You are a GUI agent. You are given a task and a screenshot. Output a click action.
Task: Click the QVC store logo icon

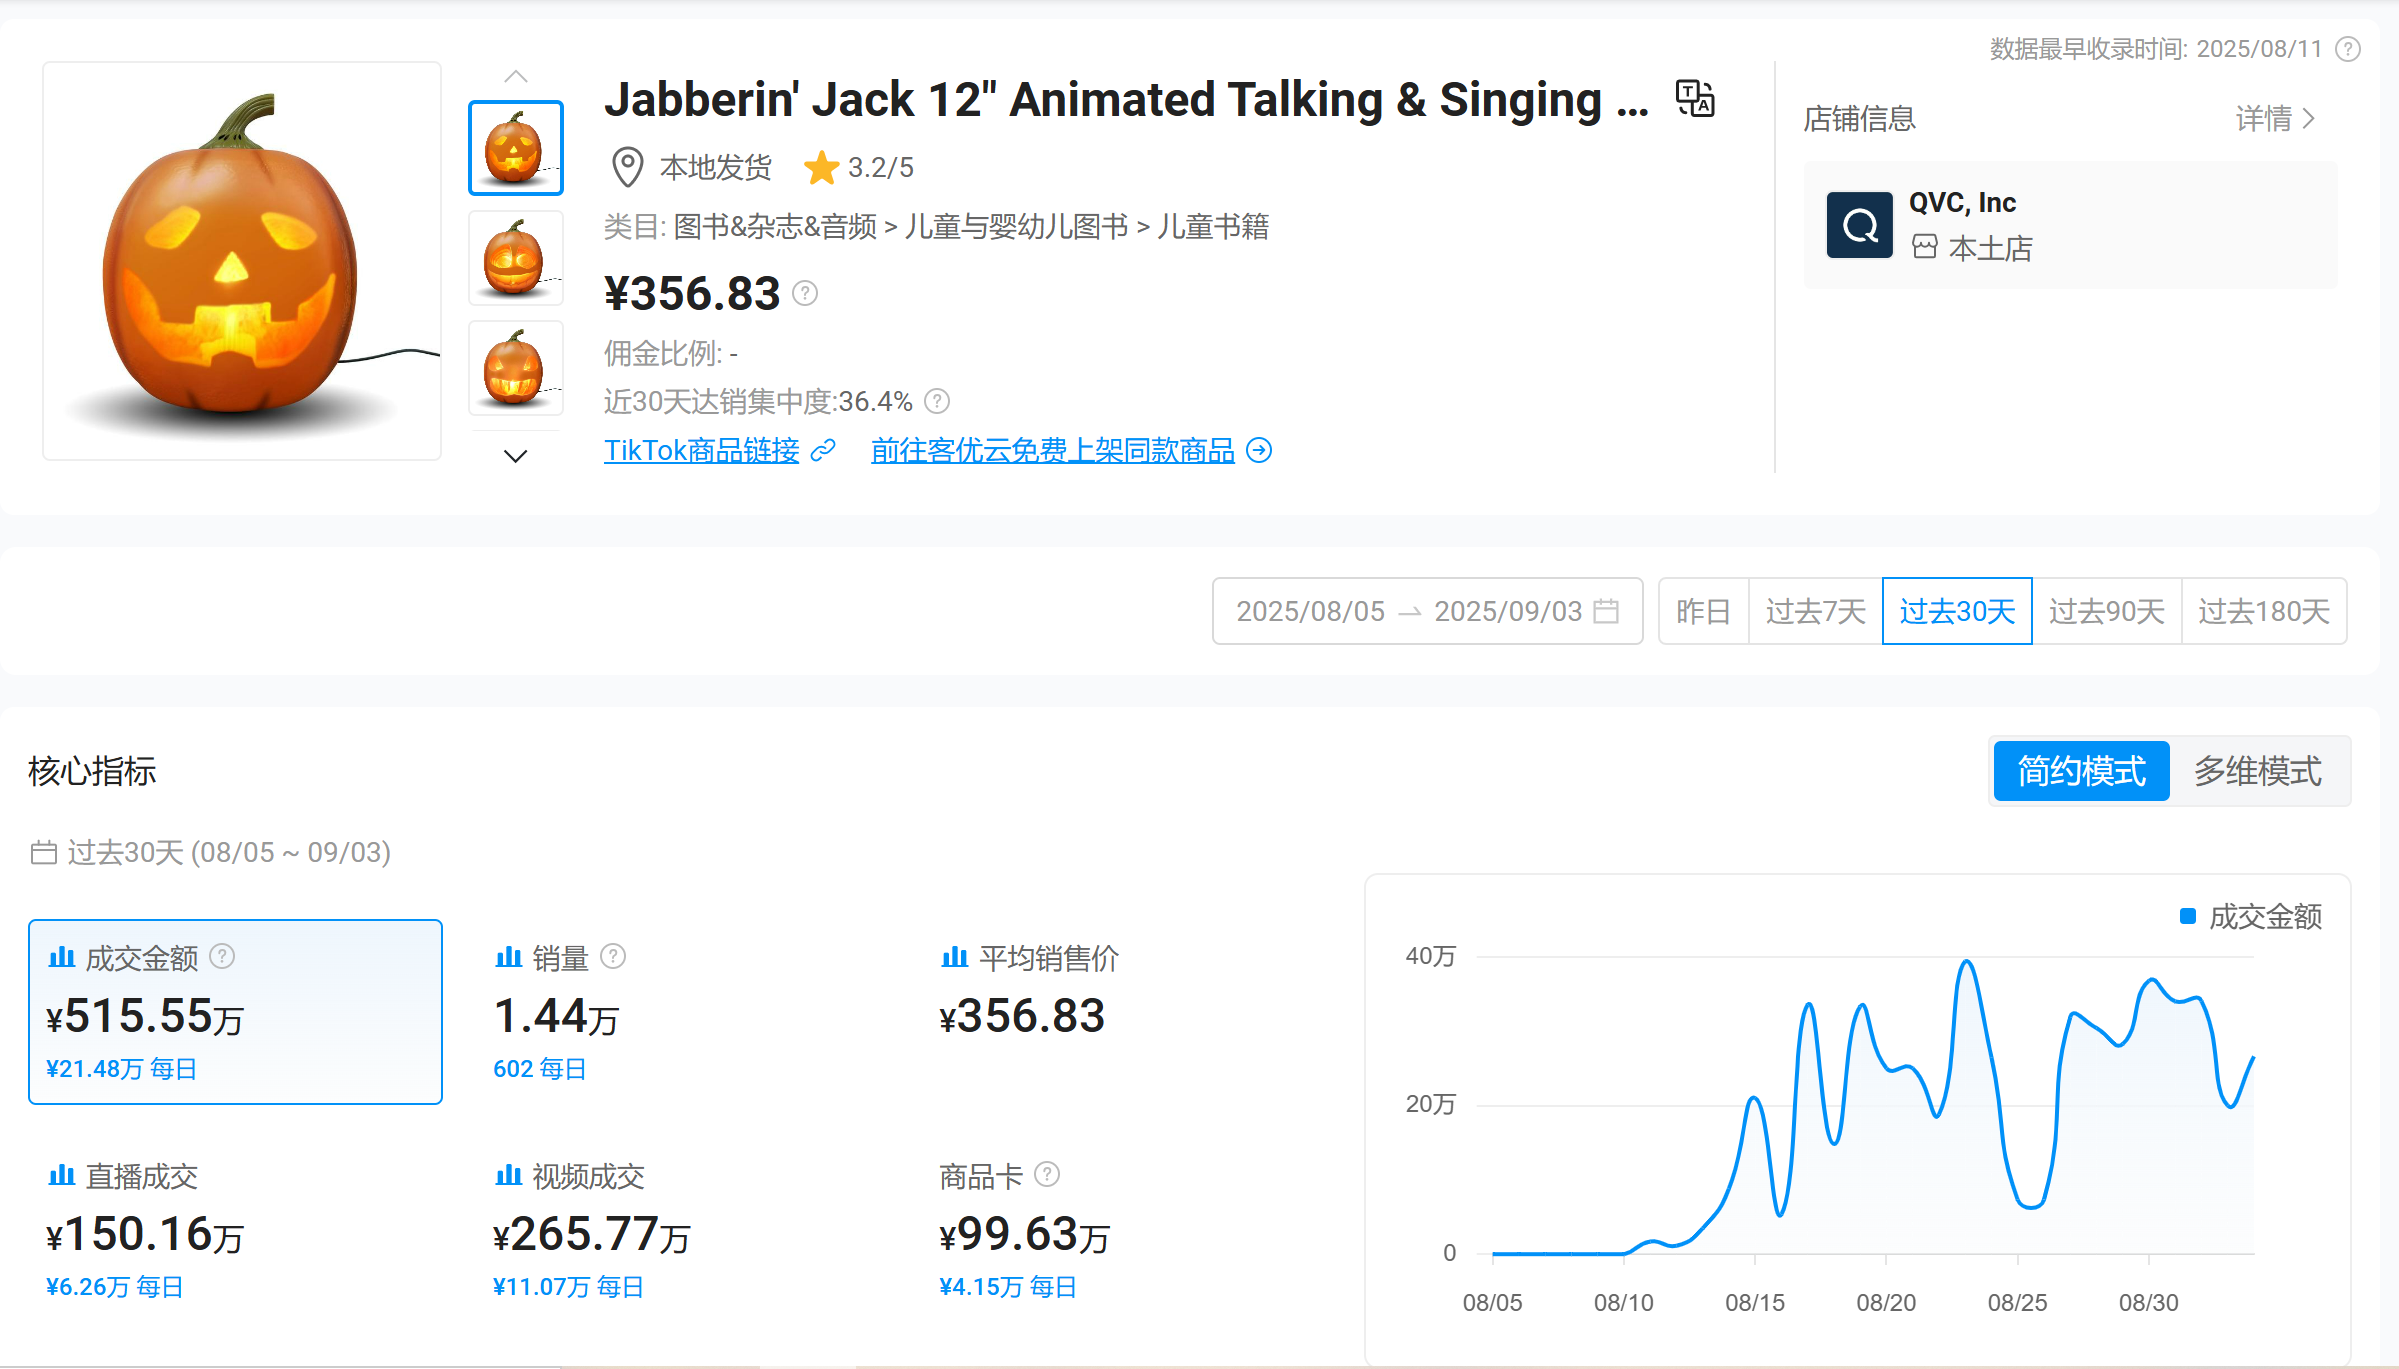tap(1858, 224)
